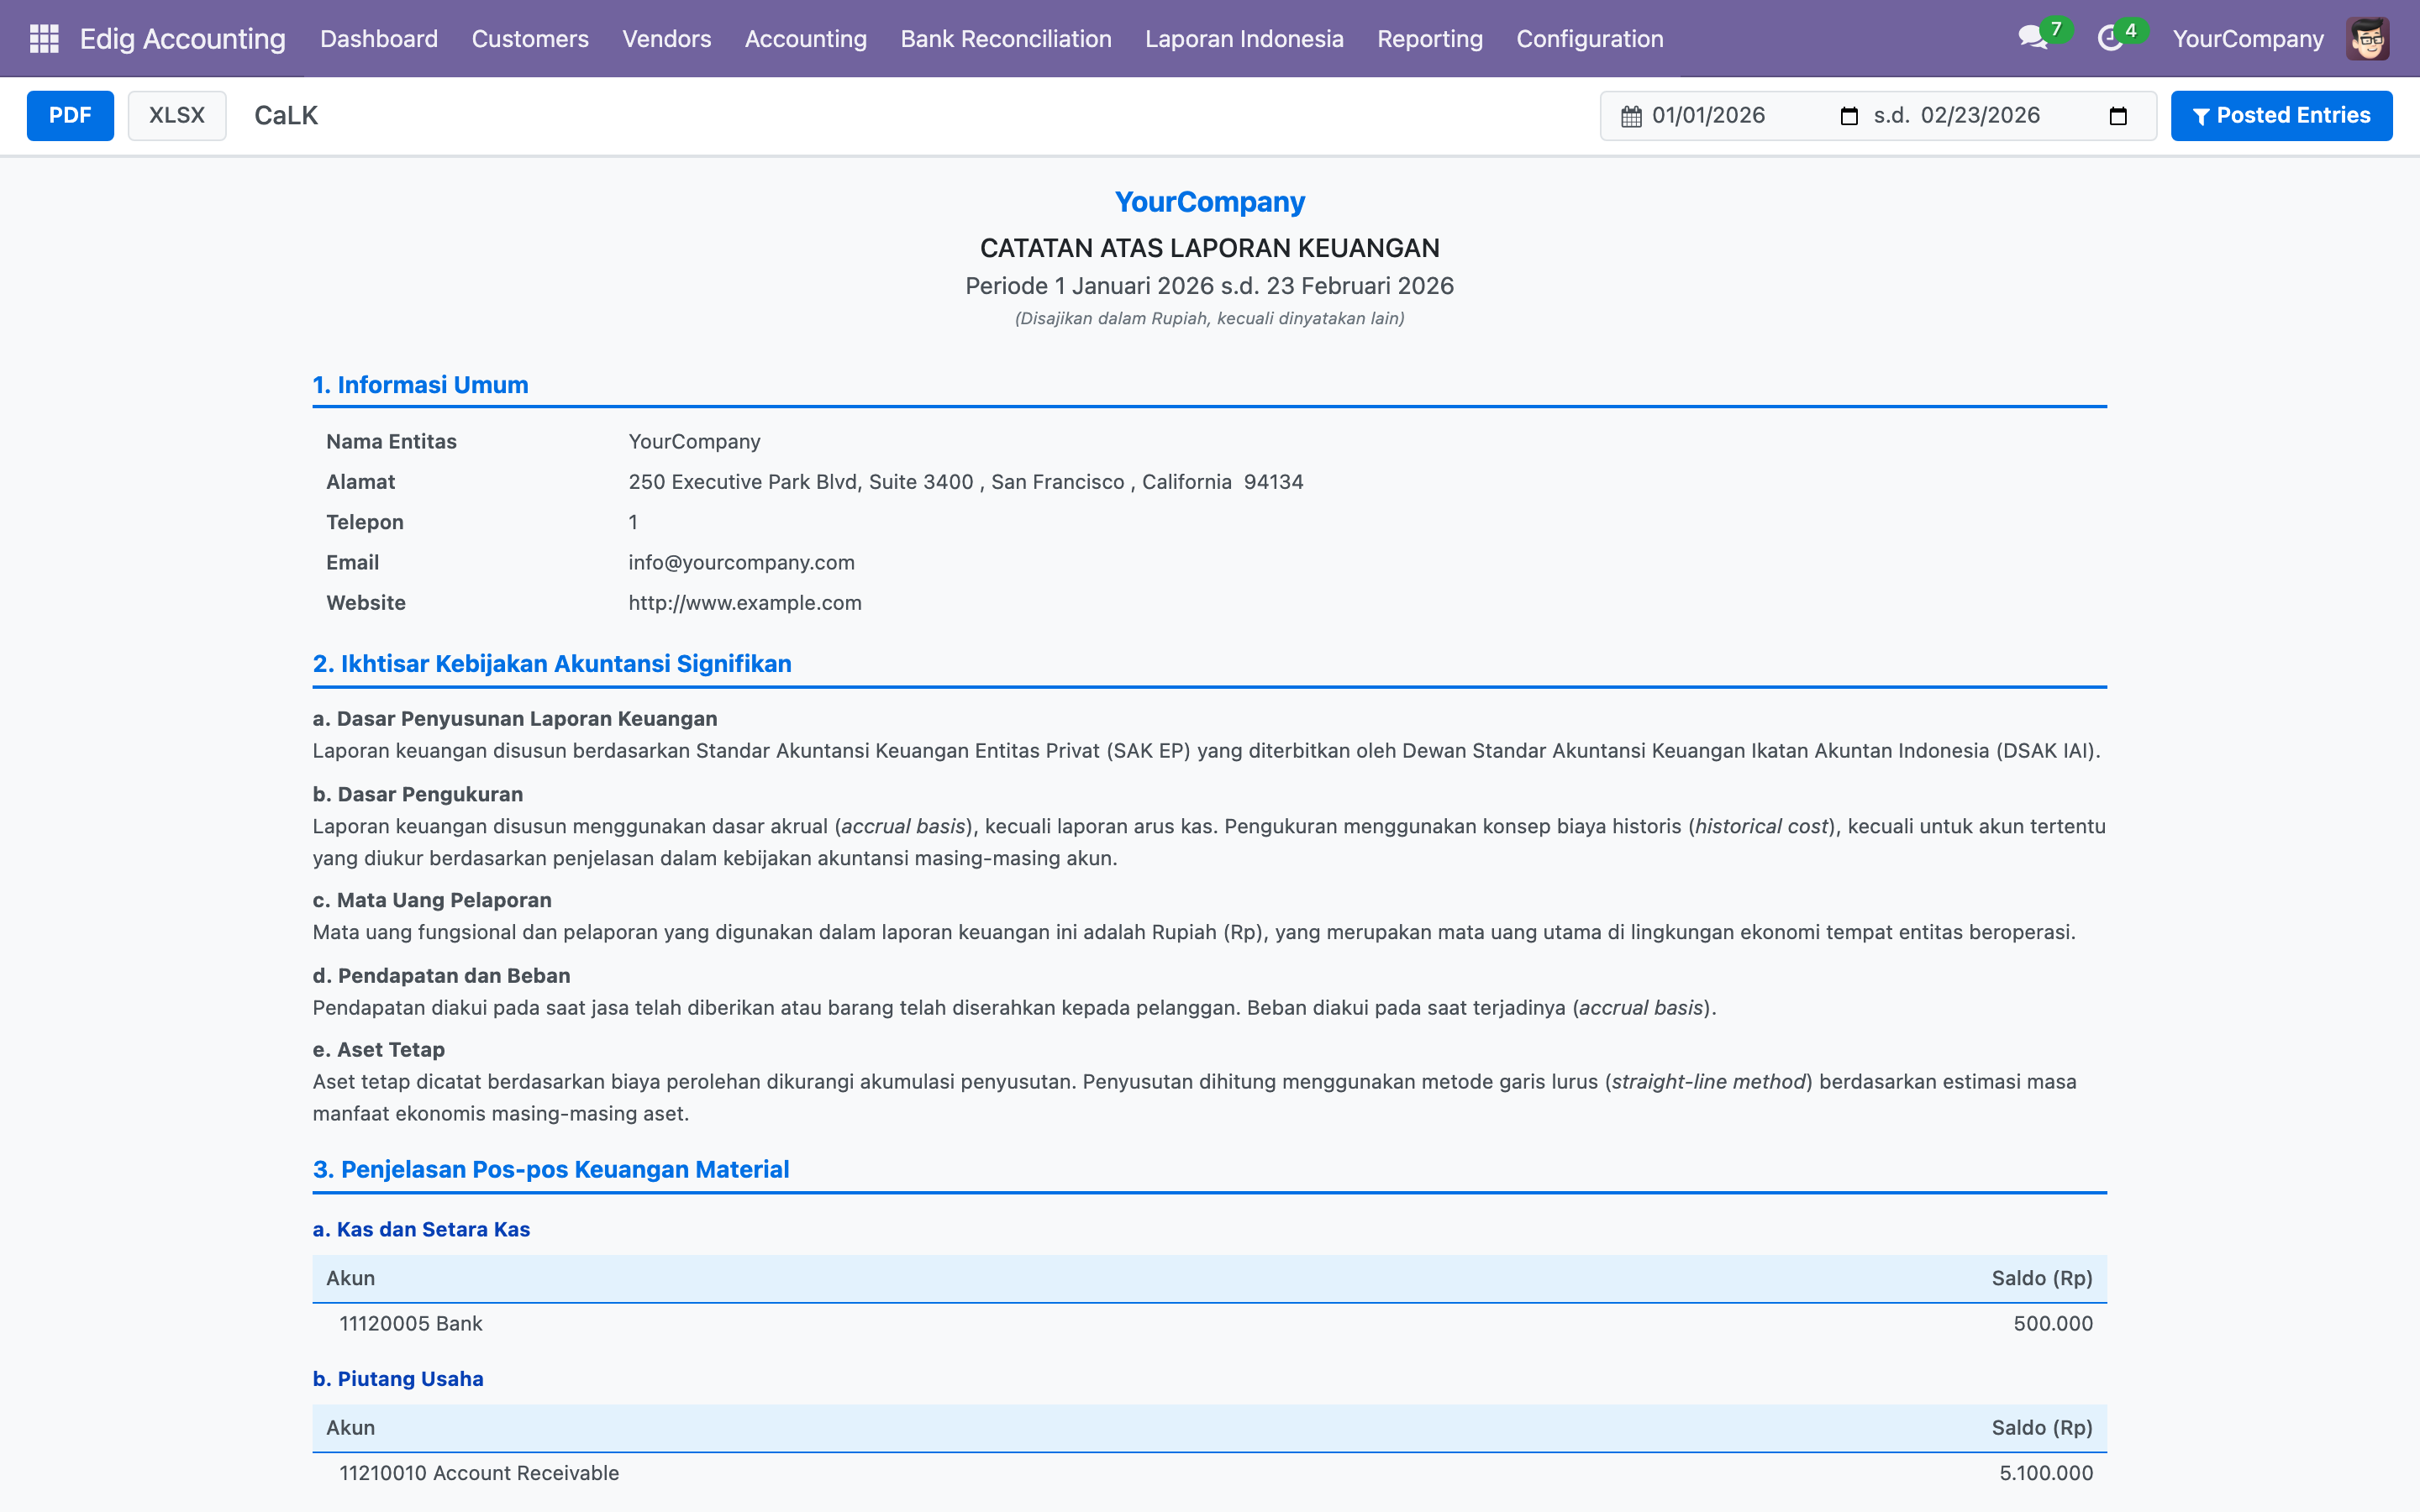Viewport: 2420px width, 1512px height.
Task: Open the chat messages icon
Action: tap(2031, 39)
